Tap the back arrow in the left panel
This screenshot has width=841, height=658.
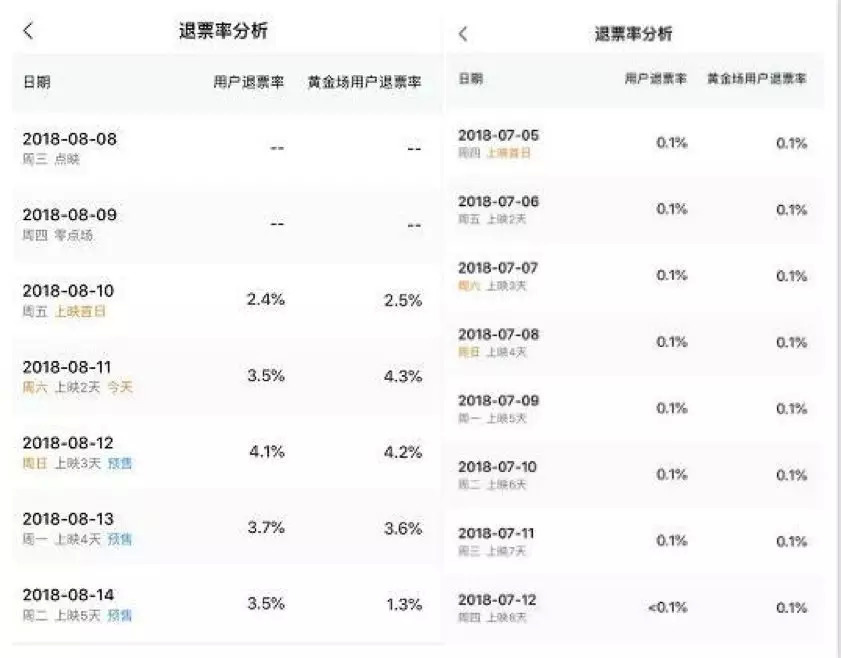click(28, 31)
